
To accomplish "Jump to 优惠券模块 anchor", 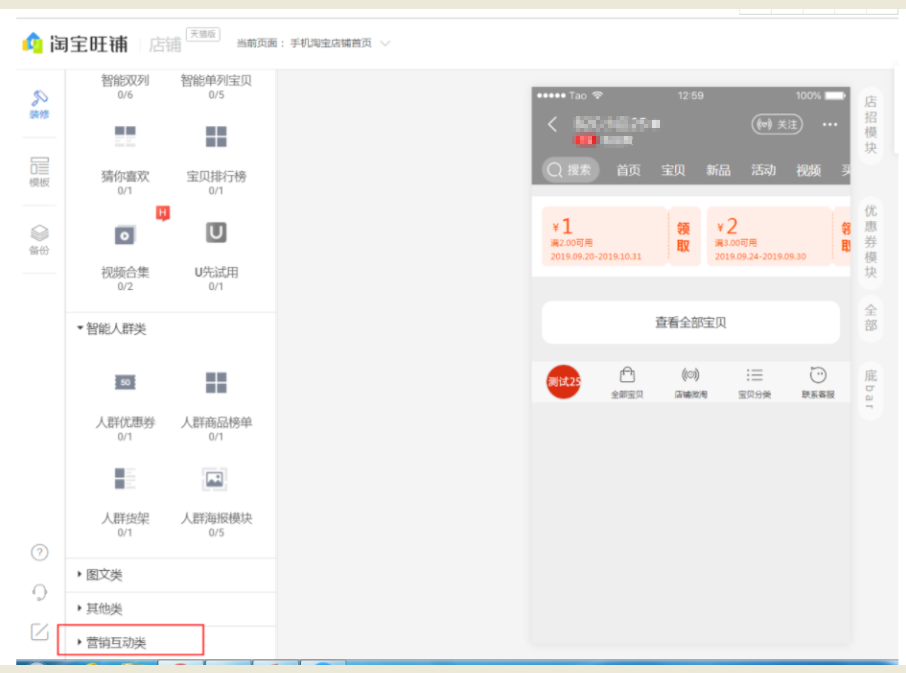I will (871, 241).
